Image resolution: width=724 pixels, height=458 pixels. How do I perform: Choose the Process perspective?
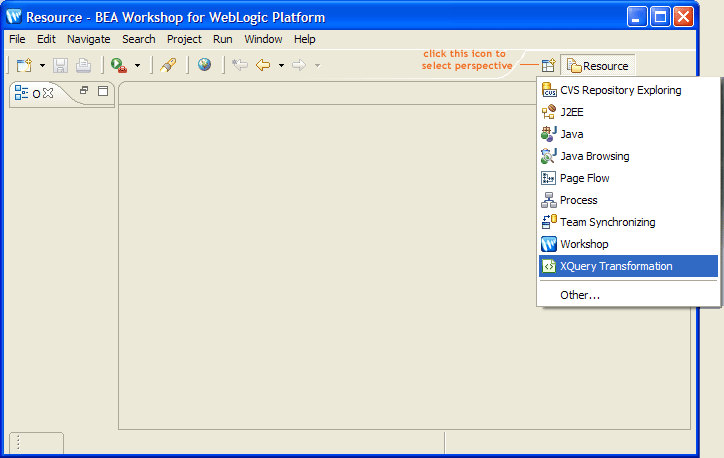[x=628, y=200]
